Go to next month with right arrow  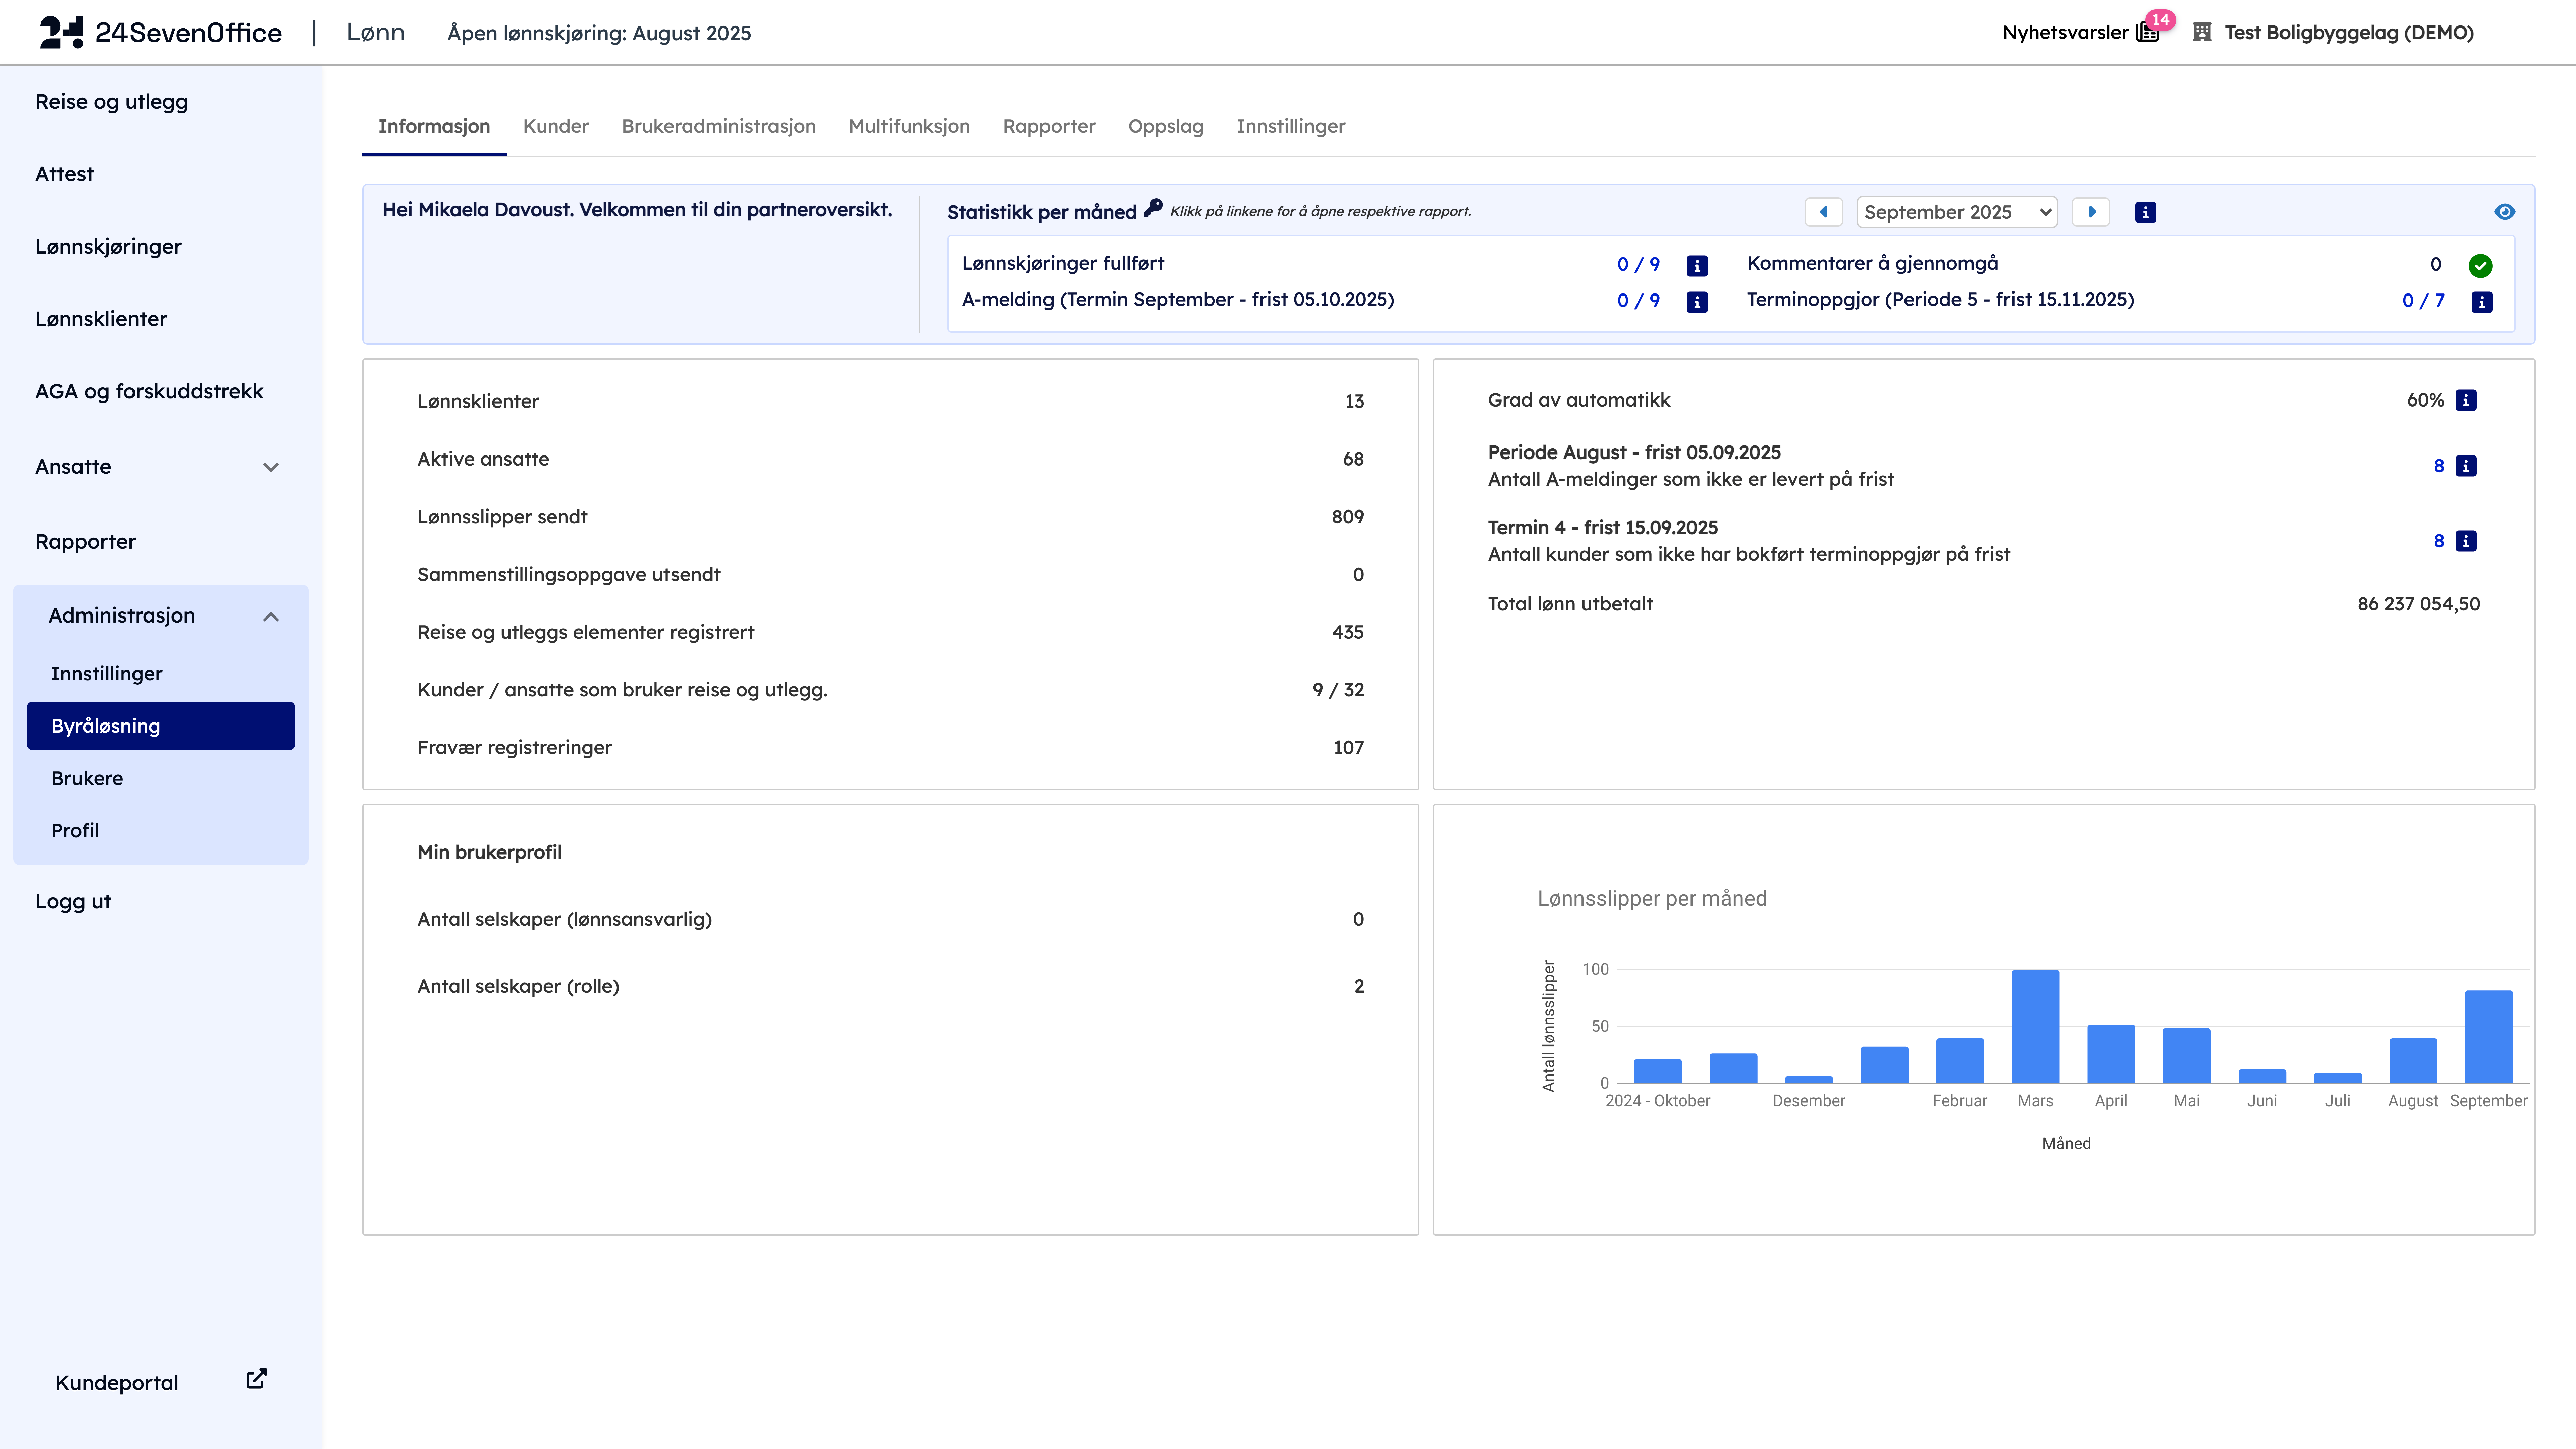(2091, 212)
